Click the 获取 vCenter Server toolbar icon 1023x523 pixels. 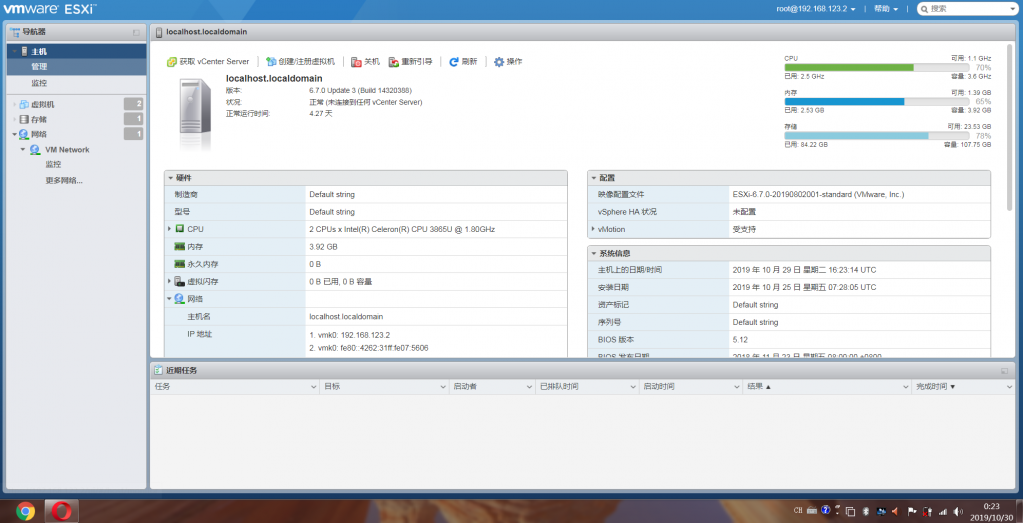click(172, 62)
